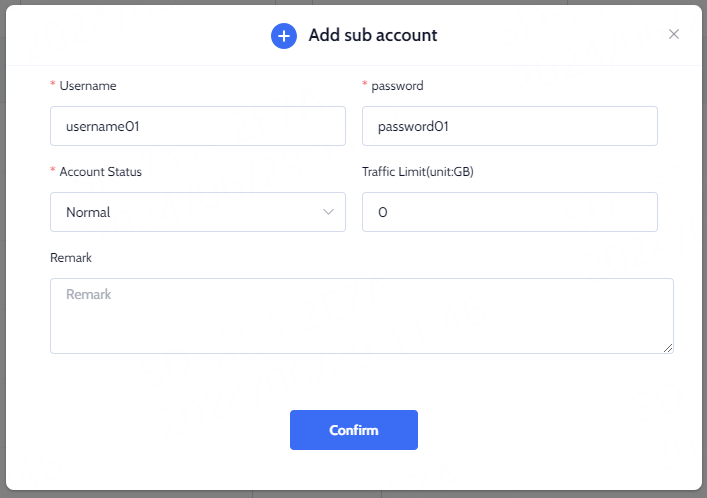Click the Remark label above the textarea
Image resolution: width=707 pixels, height=498 pixels.
(71, 258)
